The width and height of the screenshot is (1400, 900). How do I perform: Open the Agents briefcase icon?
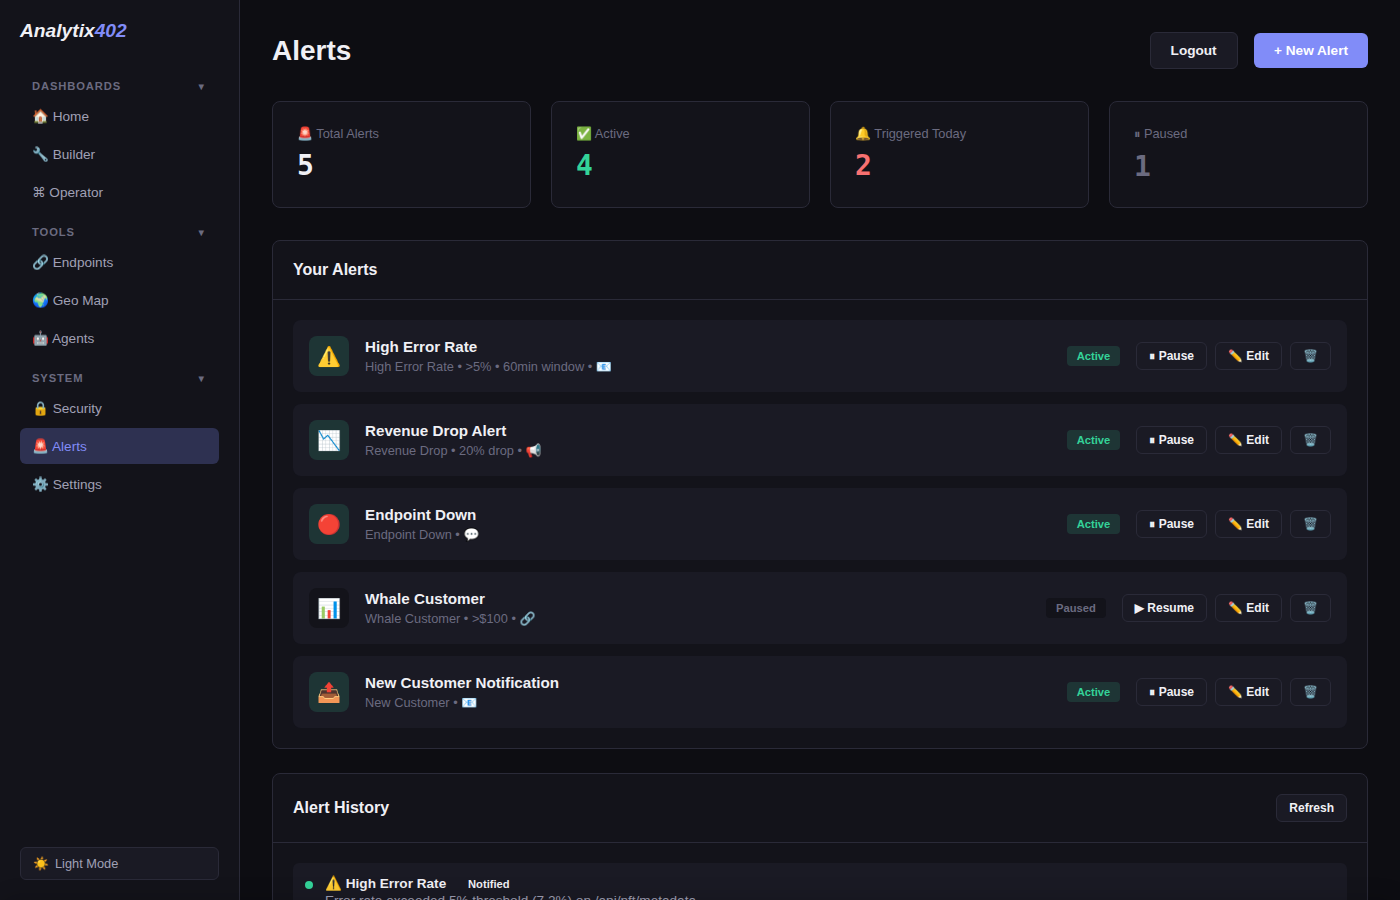[39, 338]
